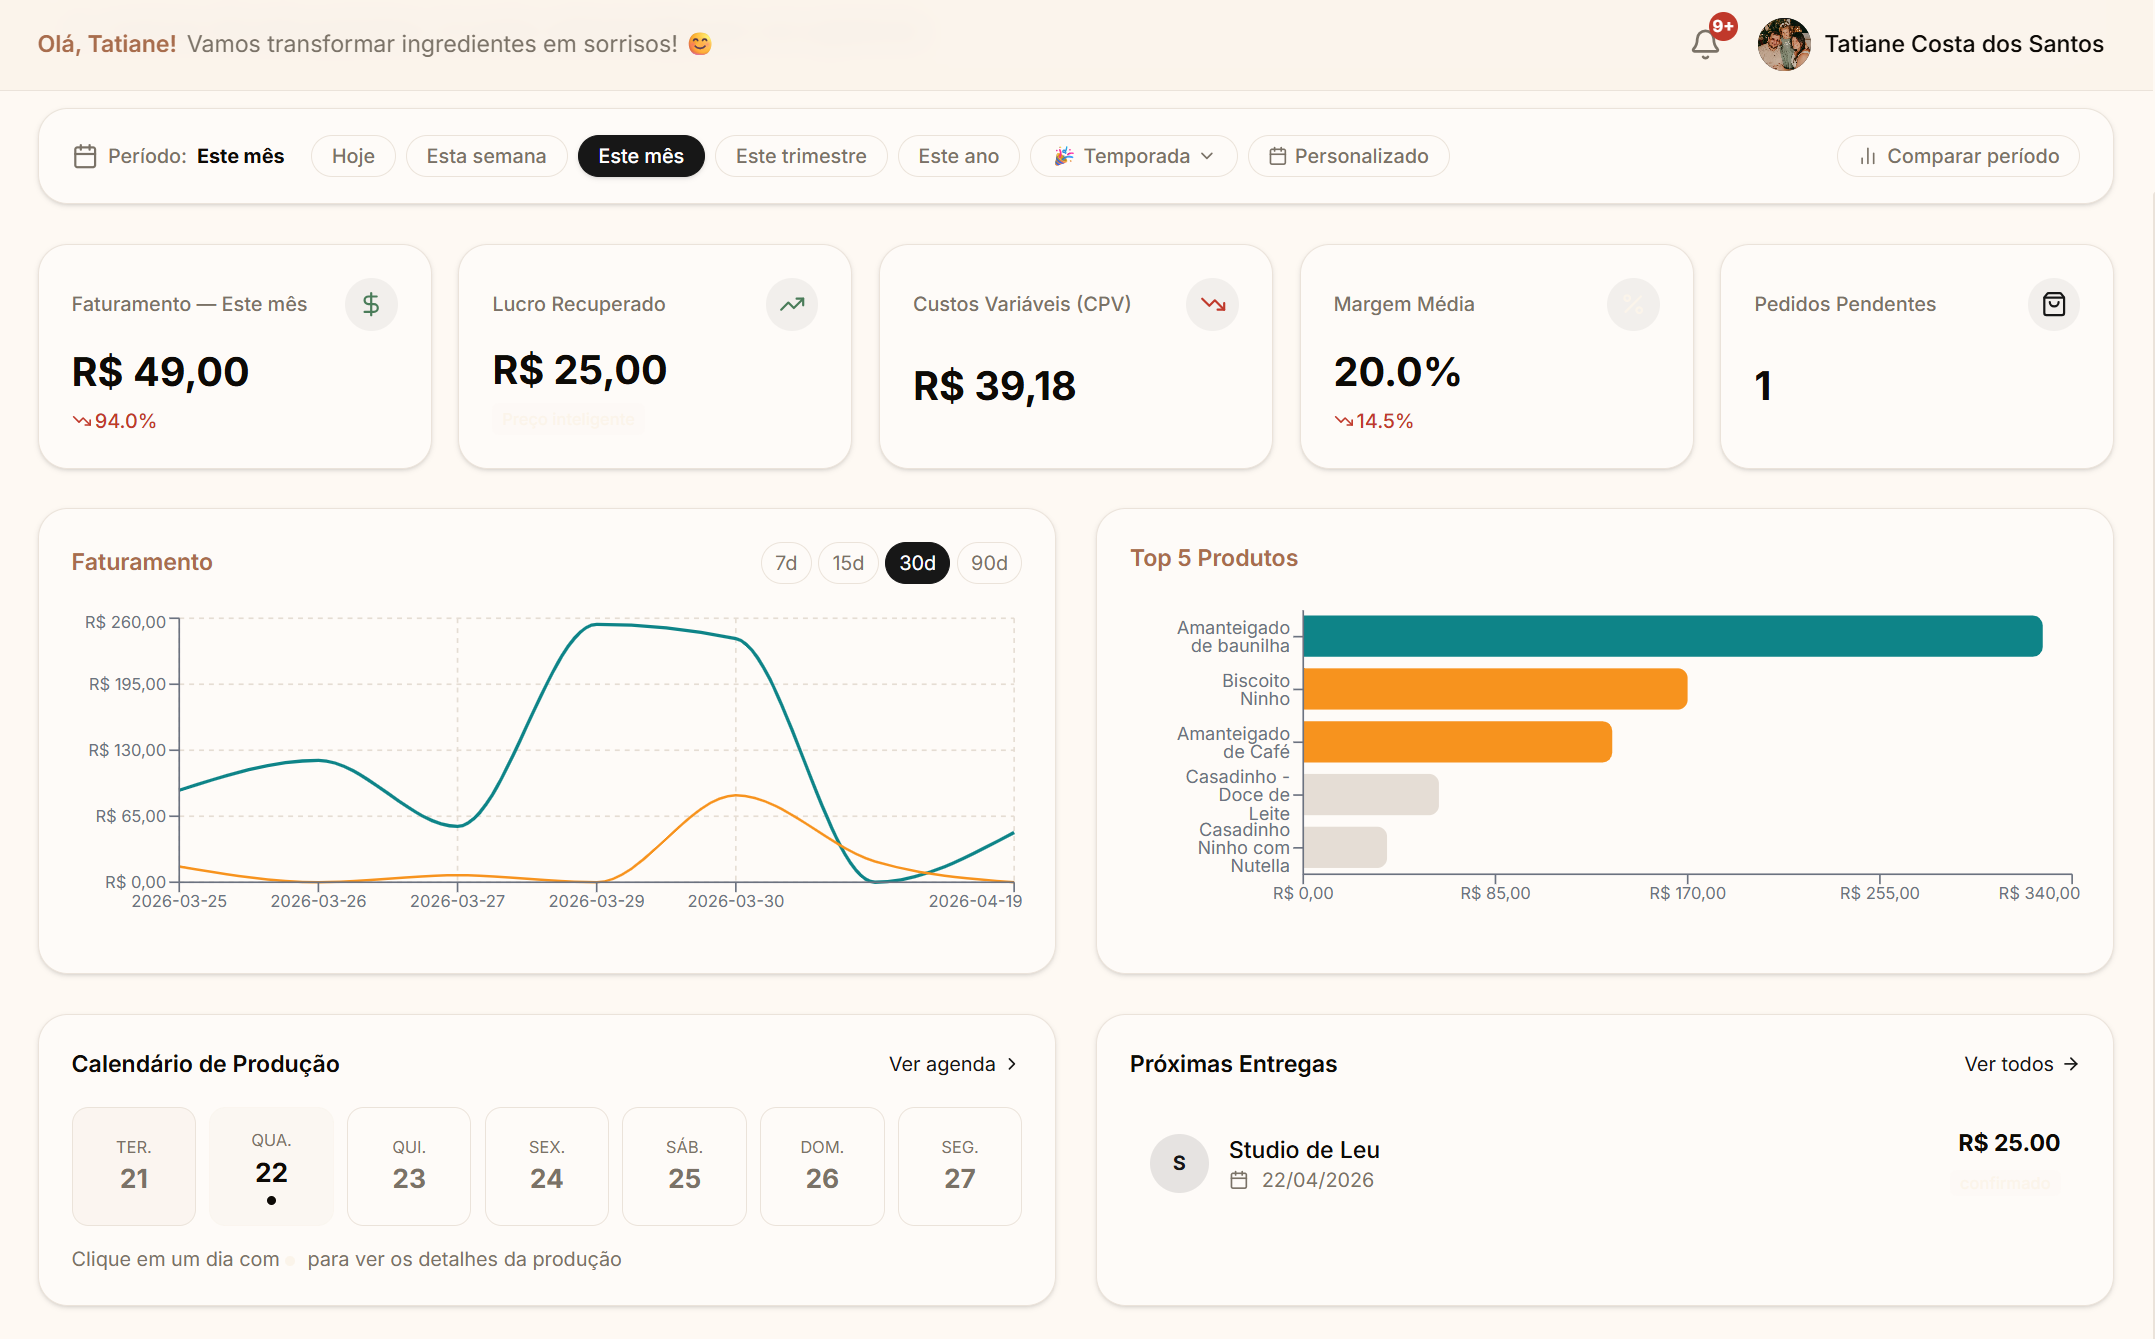Click the Casadinho Ninho com Nutella bar
This screenshot has height=1339, width=2155.
click(x=1345, y=848)
